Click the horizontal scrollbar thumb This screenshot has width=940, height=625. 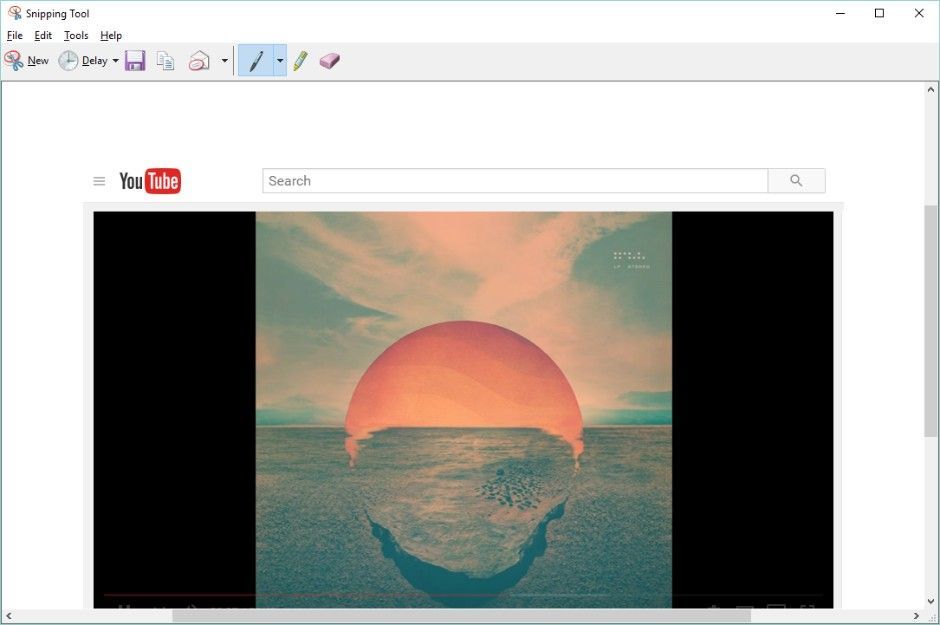point(462,615)
